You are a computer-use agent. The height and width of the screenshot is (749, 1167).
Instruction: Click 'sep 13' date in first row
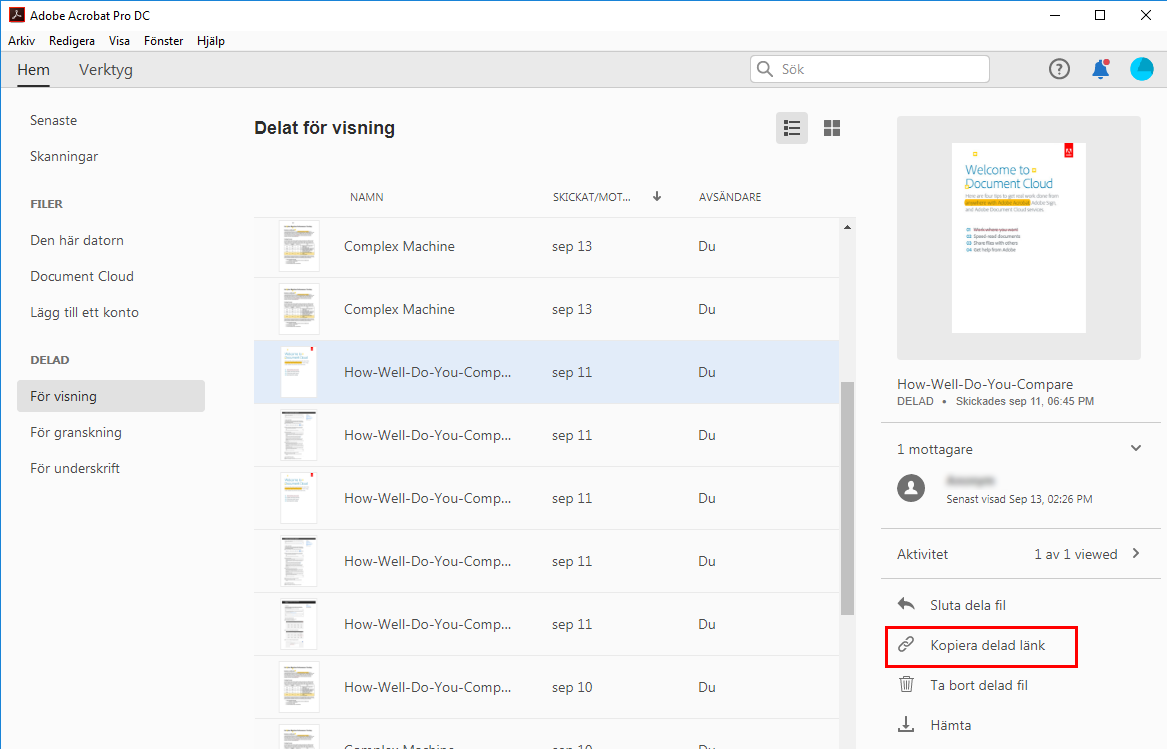click(x=572, y=246)
